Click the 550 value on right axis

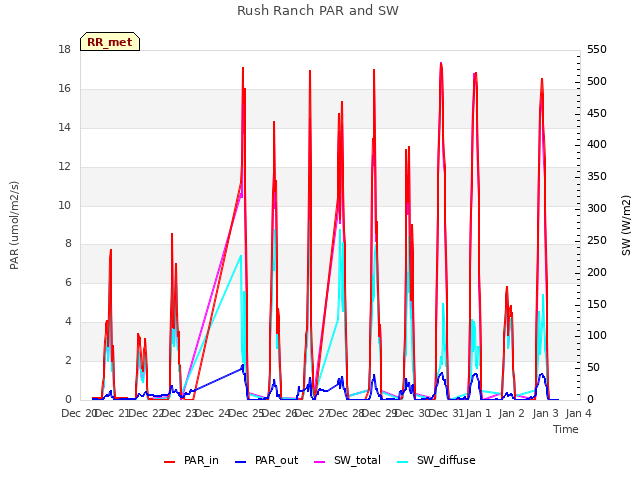click(597, 50)
